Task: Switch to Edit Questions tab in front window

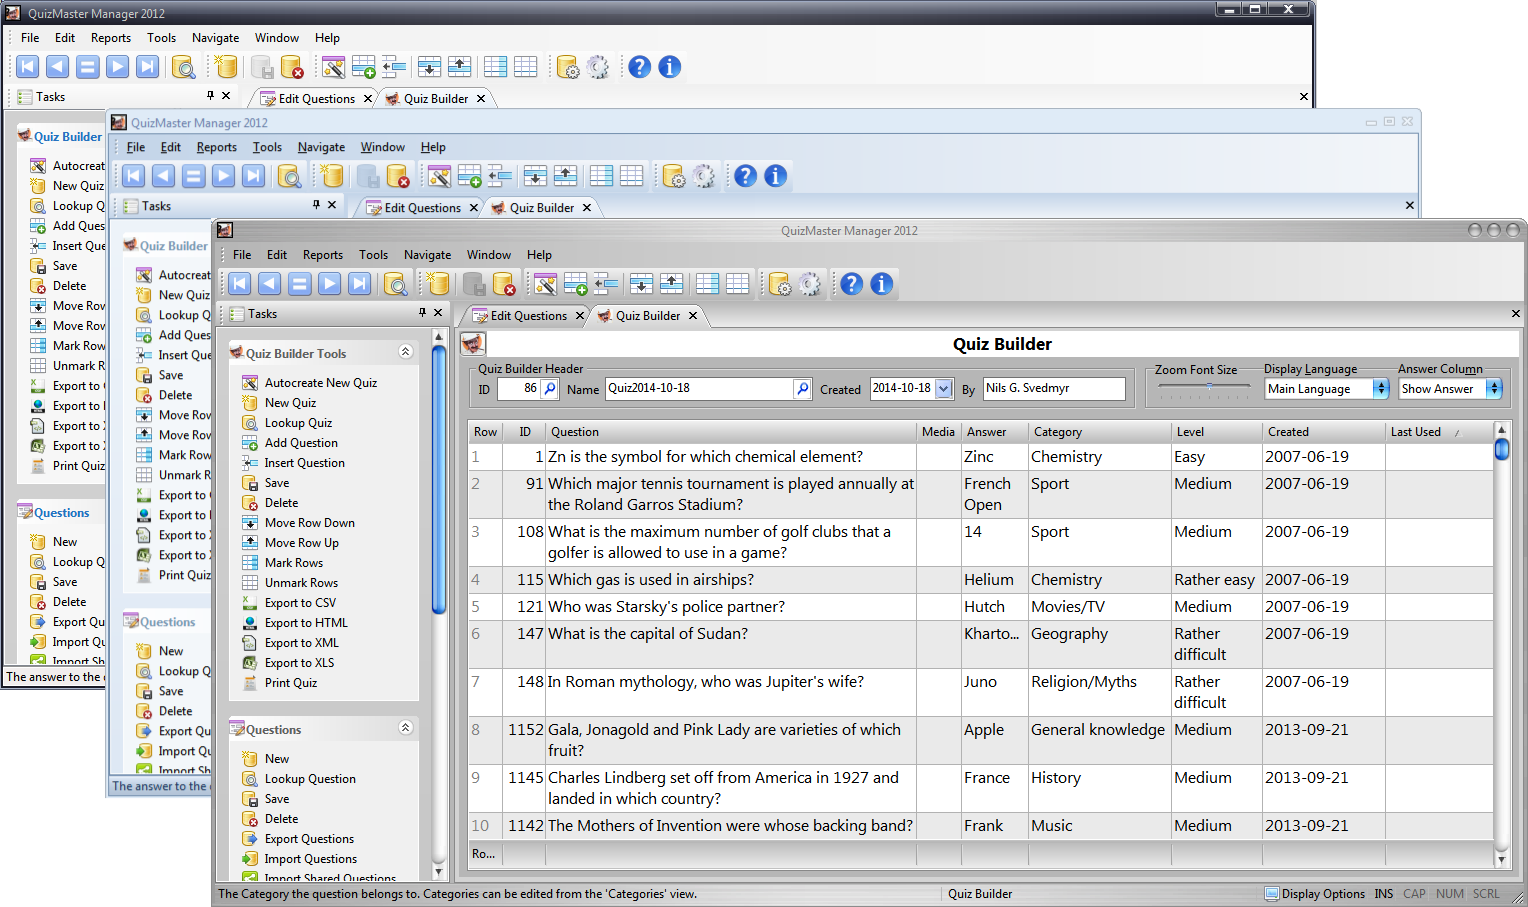Action: (x=528, y=316)
